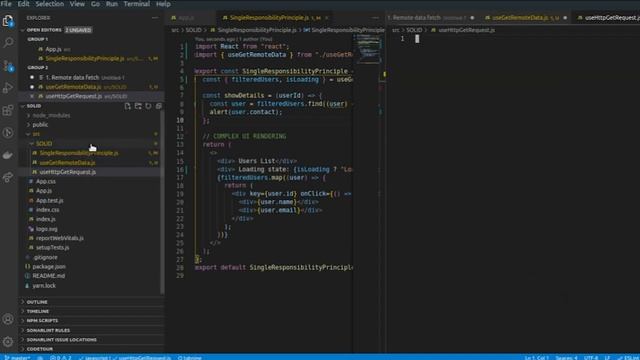
Task: Open the Selection menu
Action: click(49, 4)
